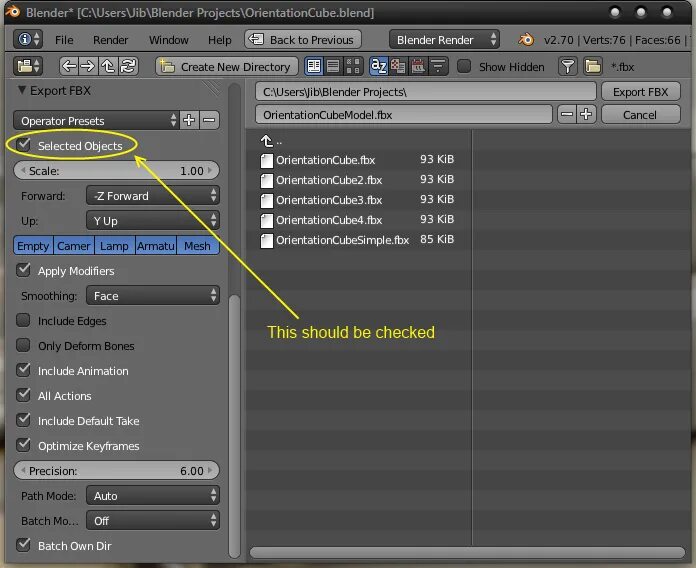
Task: Click the Blender logo in the info header
Action: point(526,39)
